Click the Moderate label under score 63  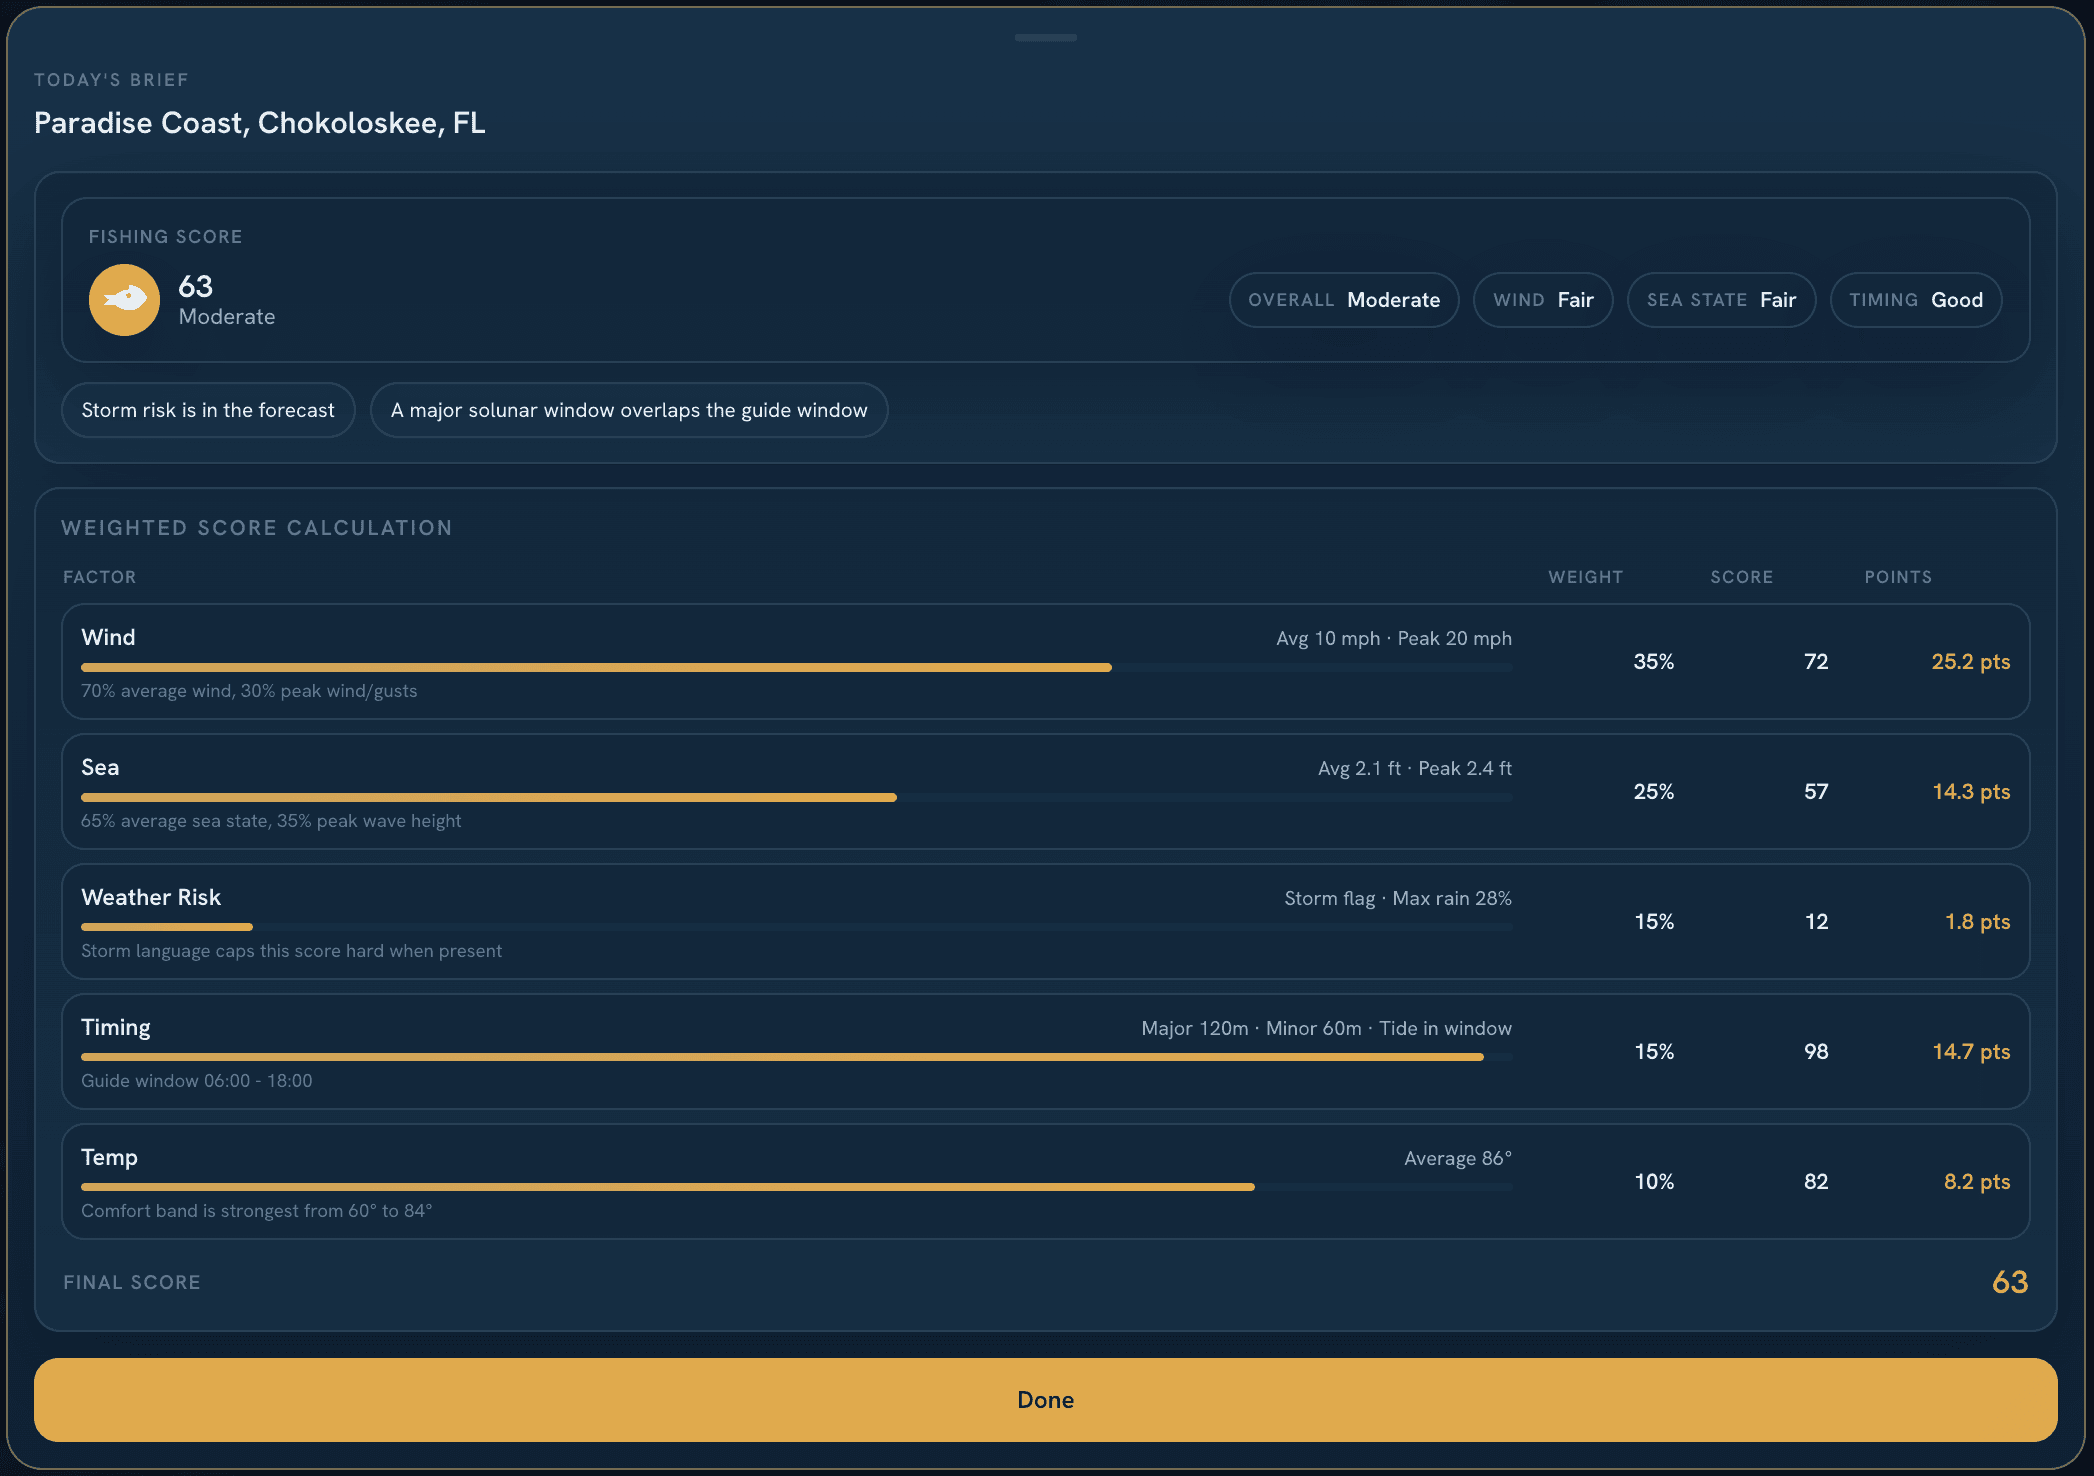(x=227, y=317)
